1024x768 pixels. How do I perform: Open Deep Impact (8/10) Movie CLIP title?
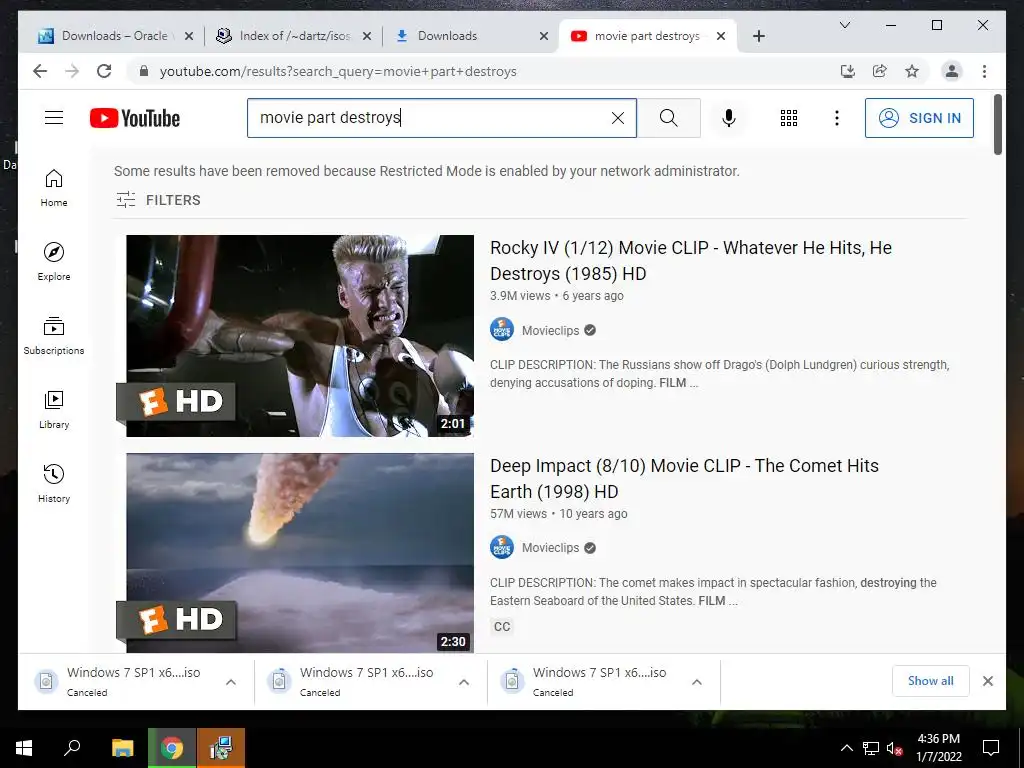pyautogui.click(x=684, y=479)
